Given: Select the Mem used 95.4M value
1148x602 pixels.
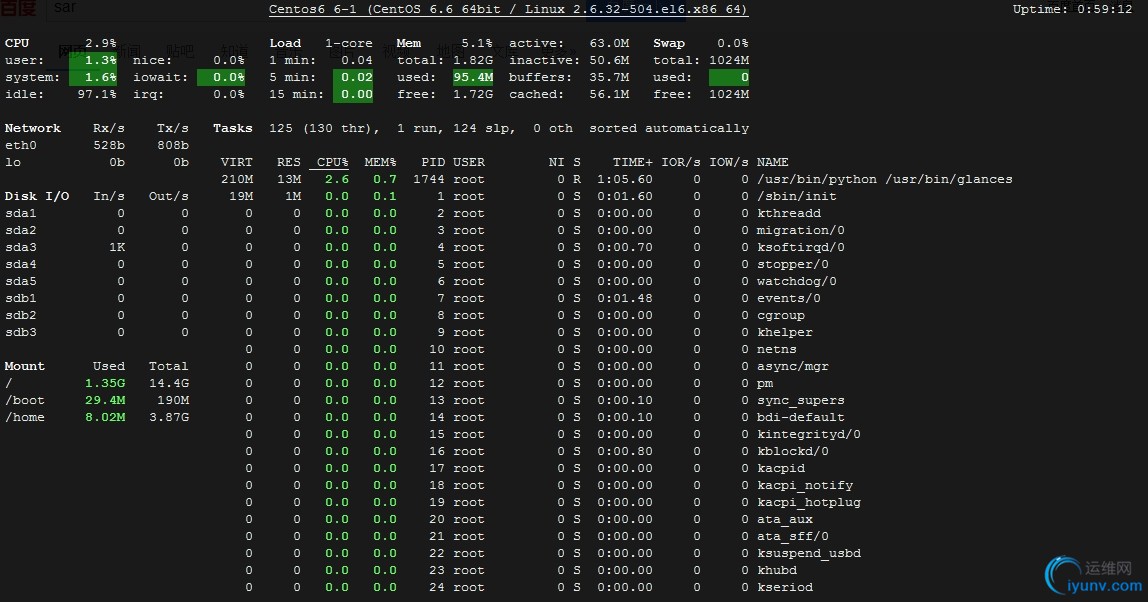Looking at the screenshot, I should [x=473, y=77].
